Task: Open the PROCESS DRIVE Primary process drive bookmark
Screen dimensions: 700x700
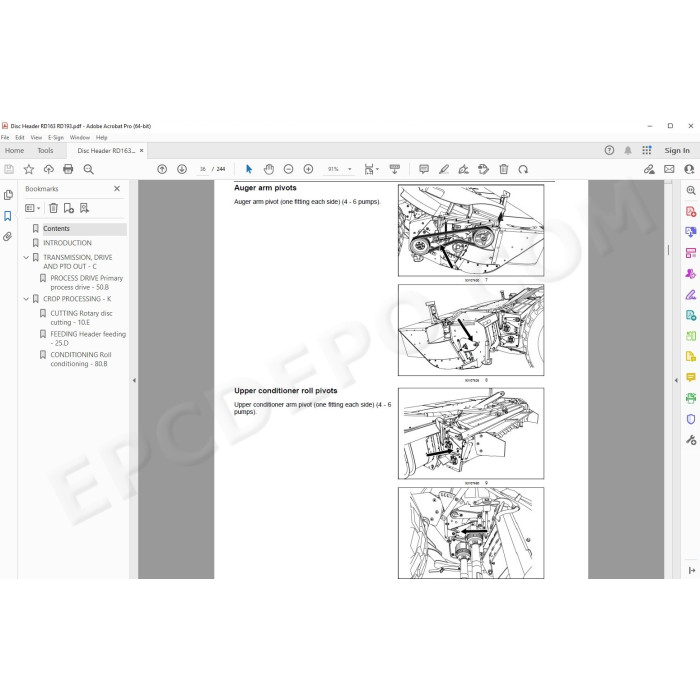Action: [86, 283]
